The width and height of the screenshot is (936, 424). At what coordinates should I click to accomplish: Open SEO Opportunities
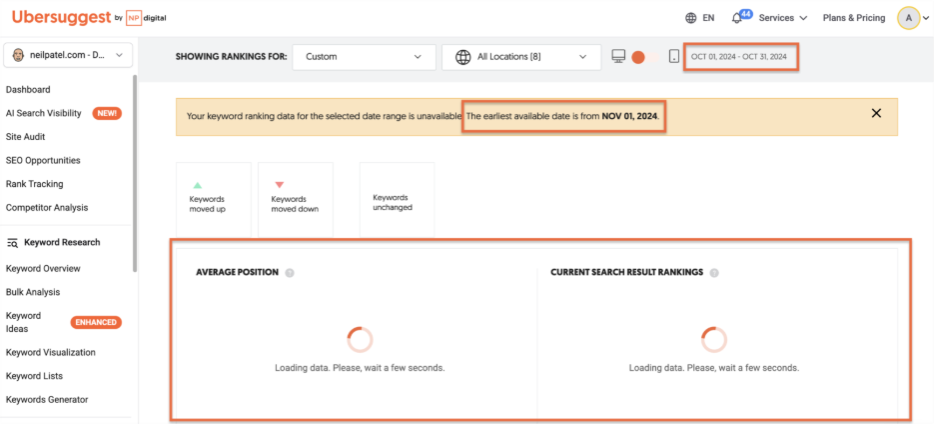(x=43, y=160)
